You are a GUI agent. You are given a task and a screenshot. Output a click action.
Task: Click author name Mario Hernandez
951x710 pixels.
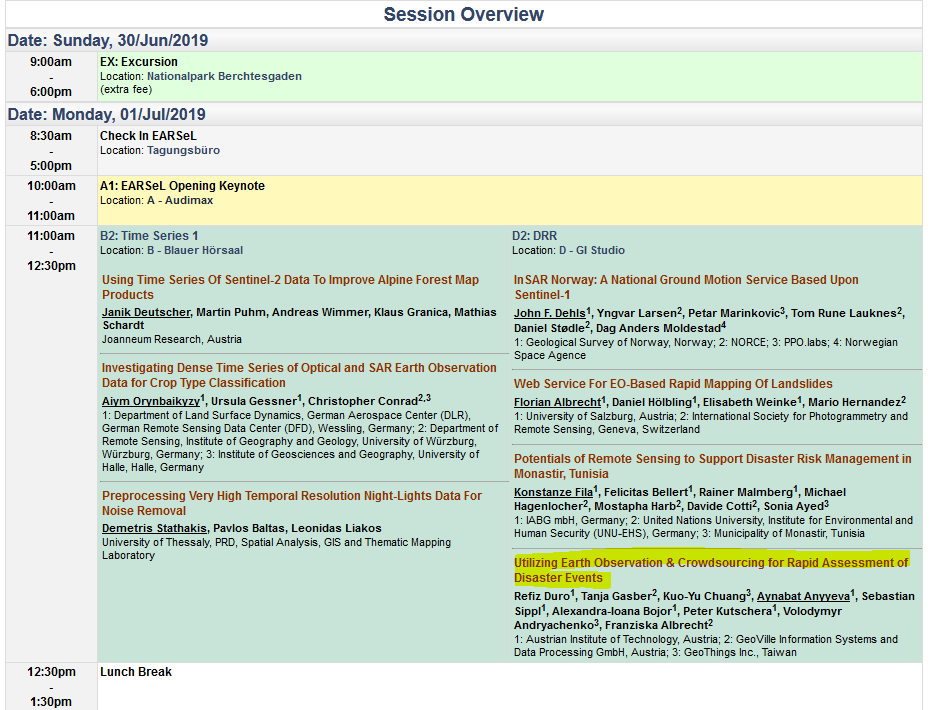coord(854,403)
